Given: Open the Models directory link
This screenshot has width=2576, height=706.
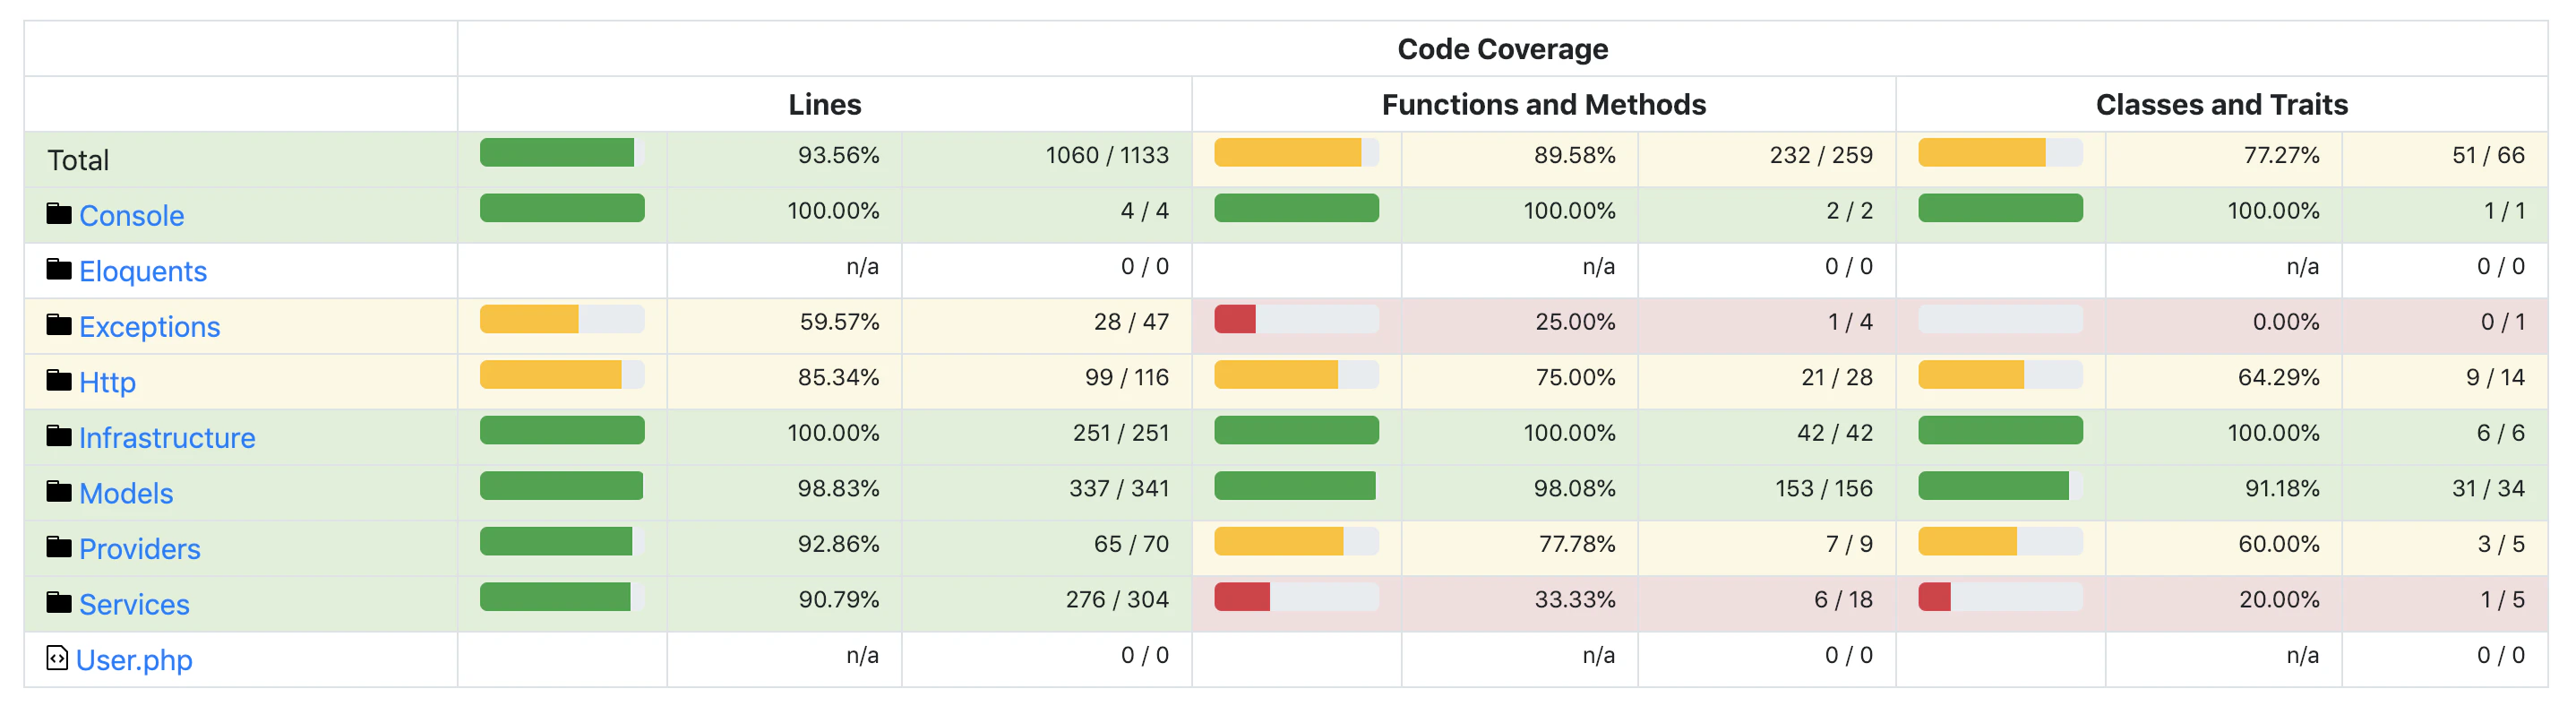Looking at the screenshot, I should pos(126,493).
